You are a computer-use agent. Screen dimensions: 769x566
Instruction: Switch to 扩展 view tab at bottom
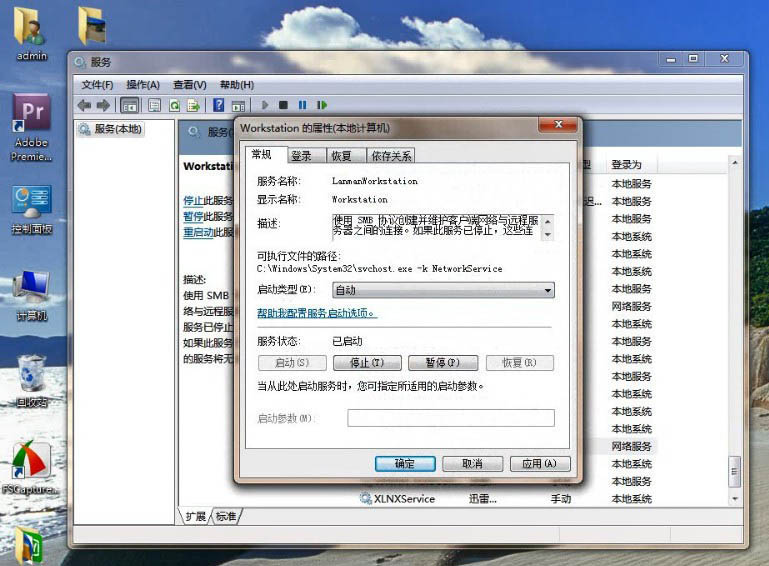pos(196,516)
